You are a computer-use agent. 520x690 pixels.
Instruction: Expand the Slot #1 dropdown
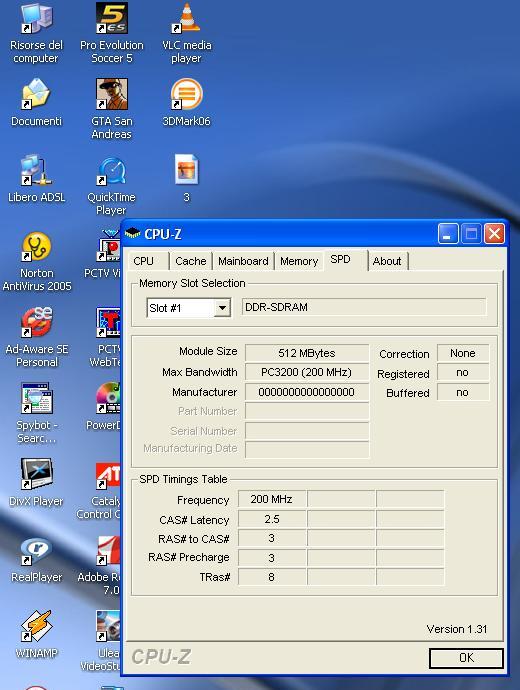(x=223, y=308)
